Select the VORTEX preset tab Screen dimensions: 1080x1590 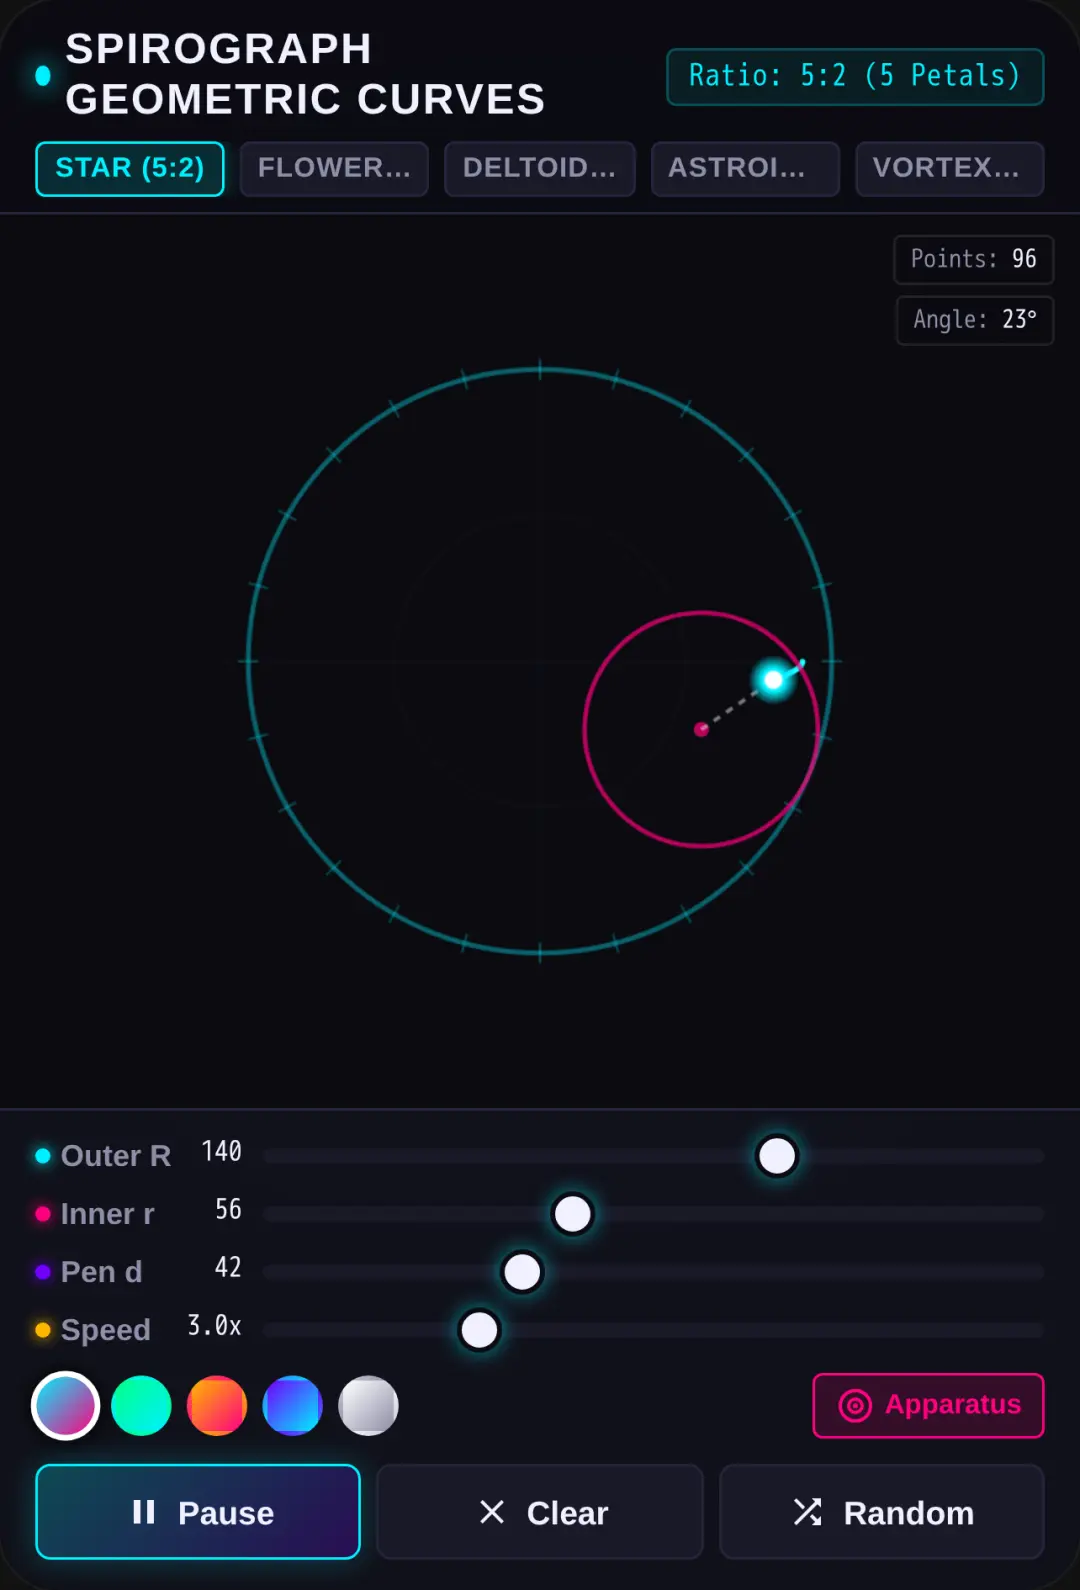click(949, 168)
